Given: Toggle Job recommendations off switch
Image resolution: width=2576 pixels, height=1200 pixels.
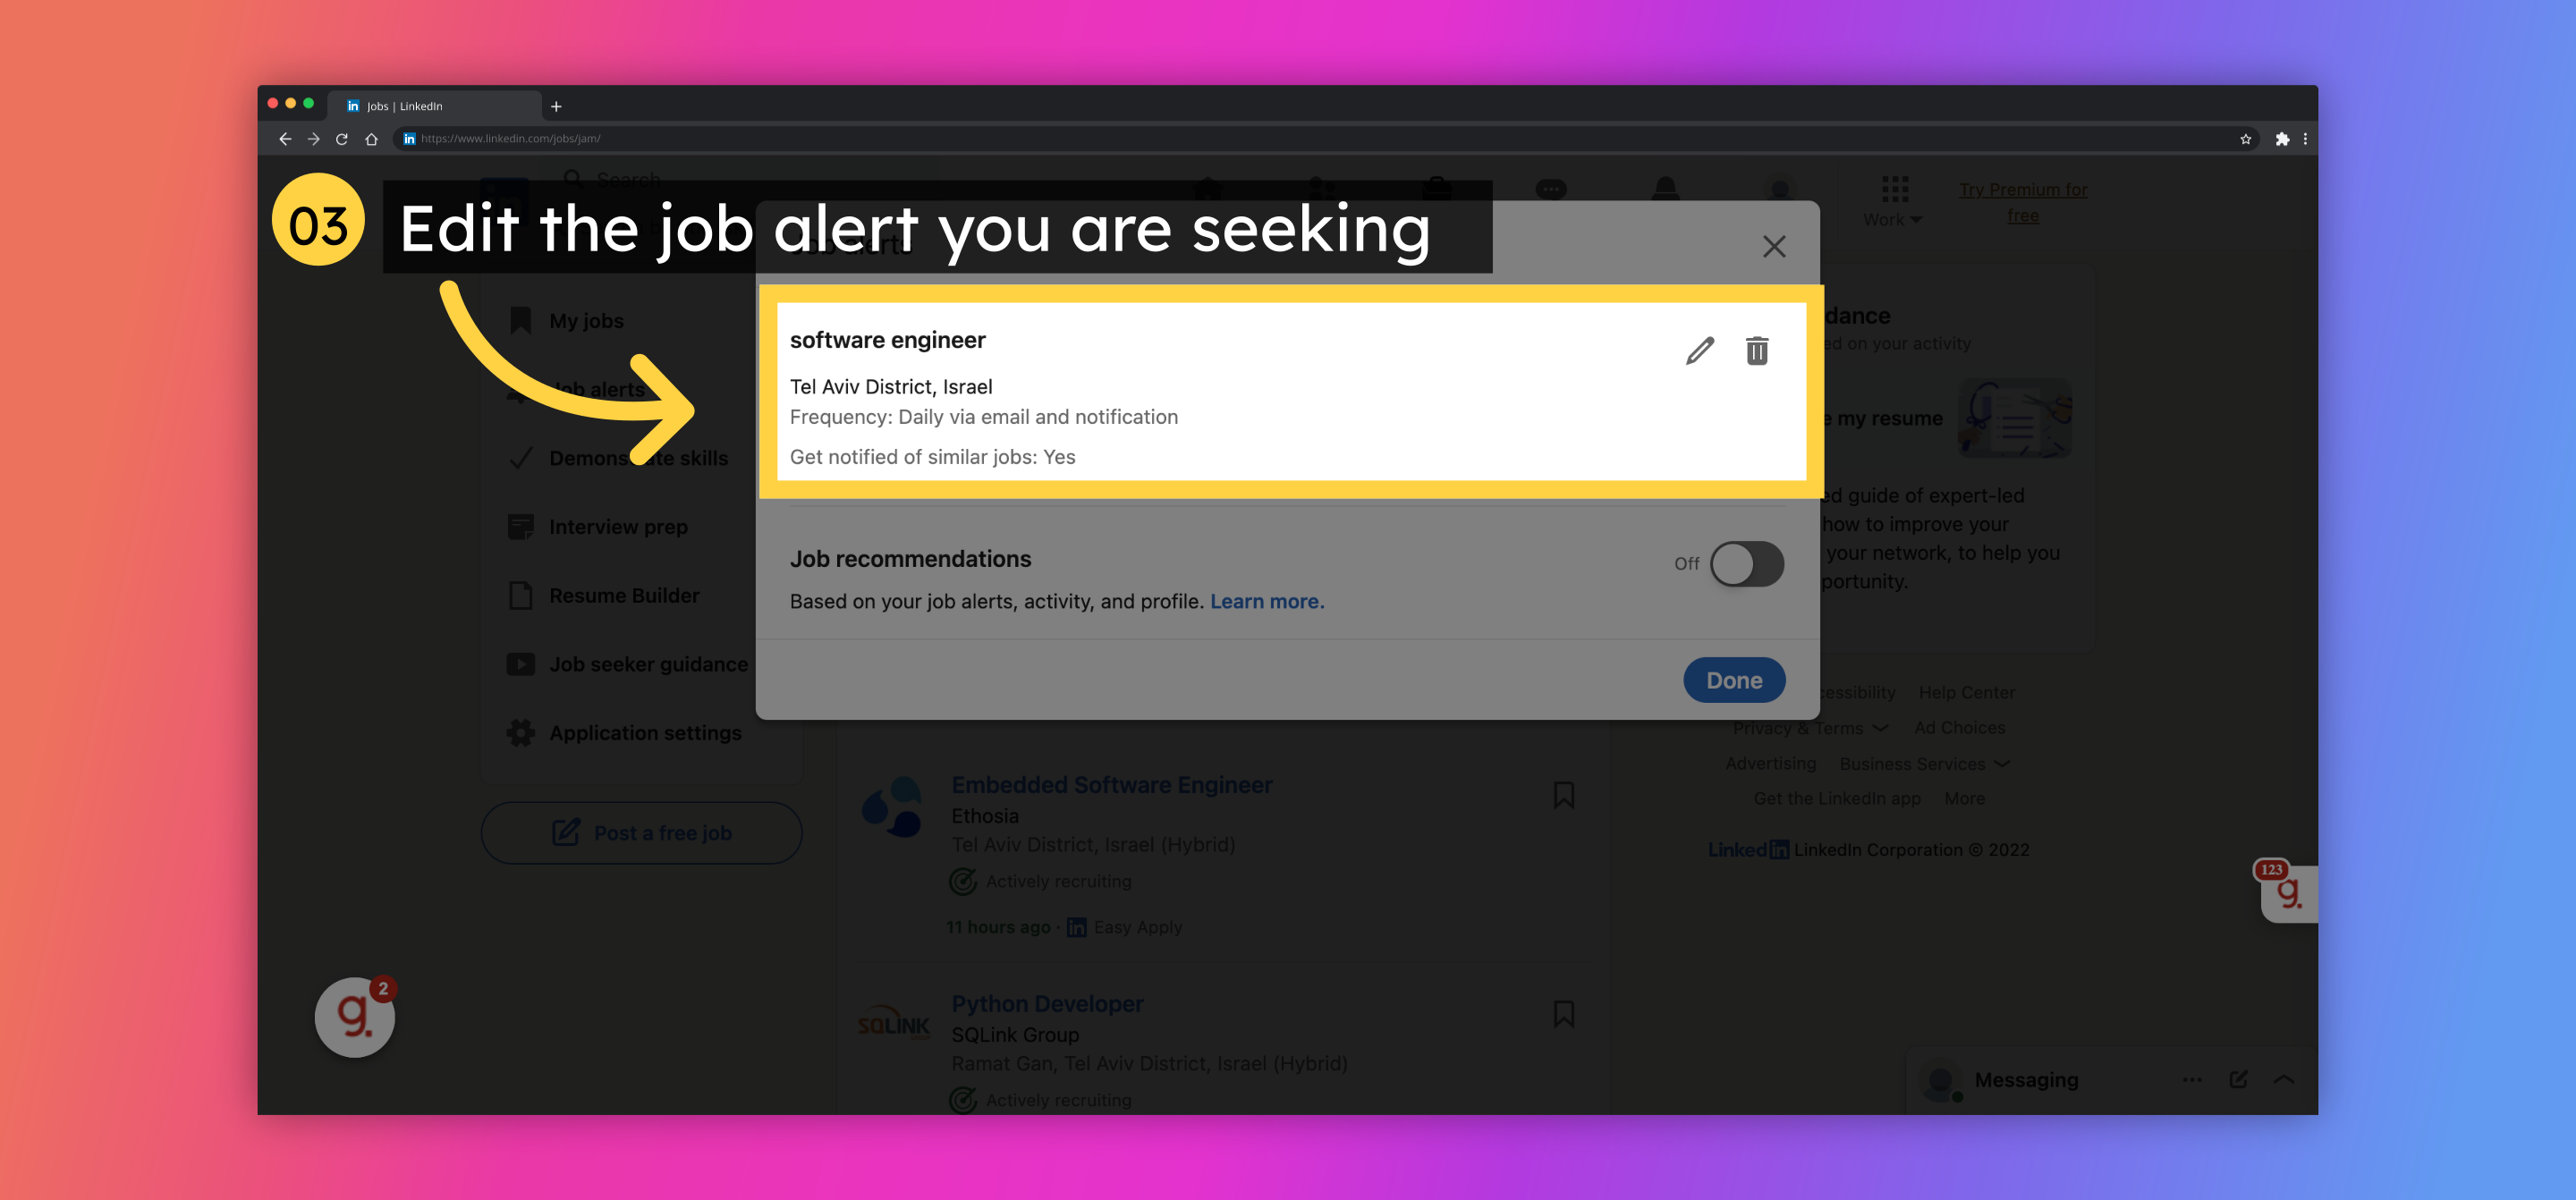Looking at the screenshot, I should 1746,563.
